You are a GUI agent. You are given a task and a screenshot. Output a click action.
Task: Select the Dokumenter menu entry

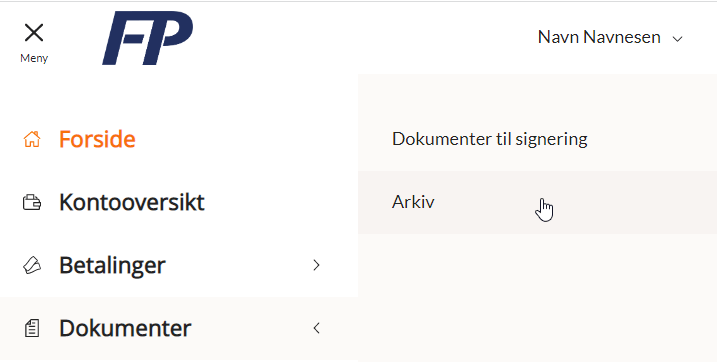179,328
